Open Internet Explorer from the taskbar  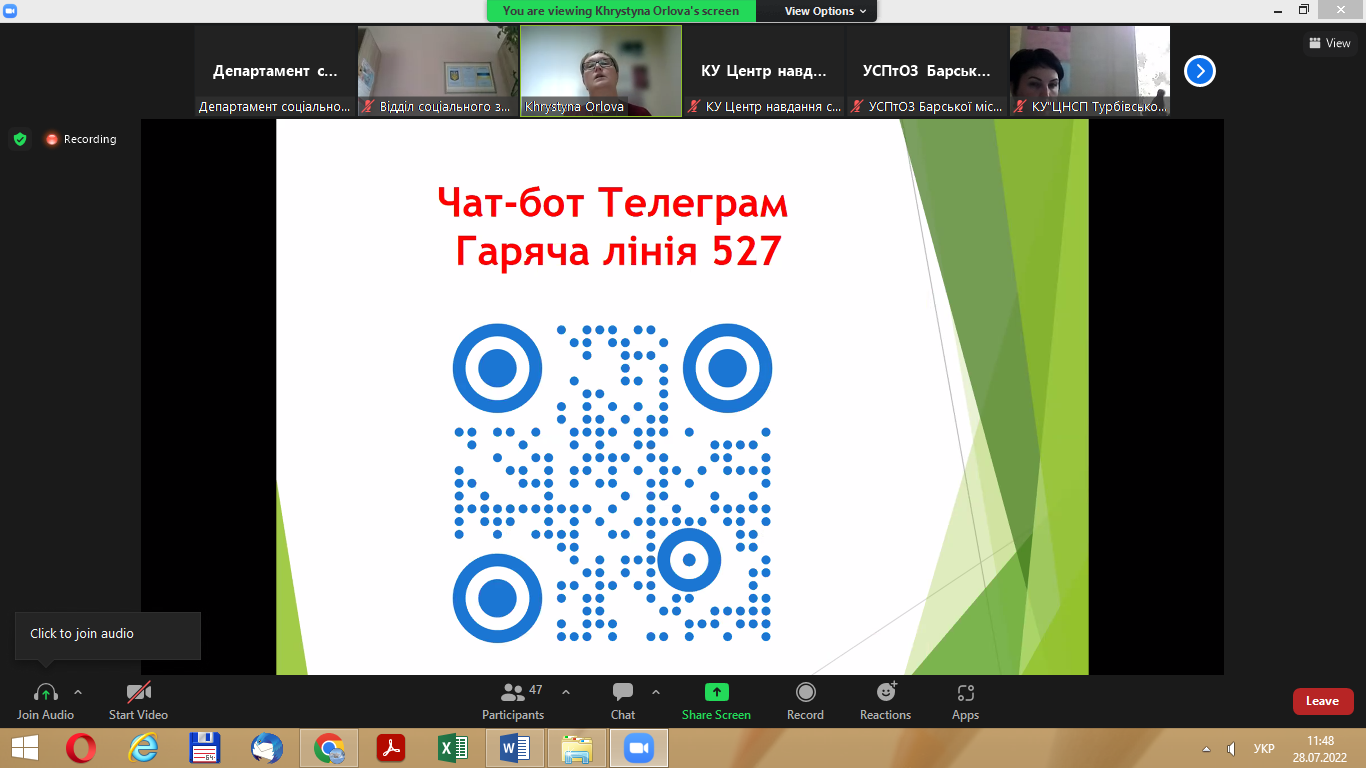pos(143,748)
